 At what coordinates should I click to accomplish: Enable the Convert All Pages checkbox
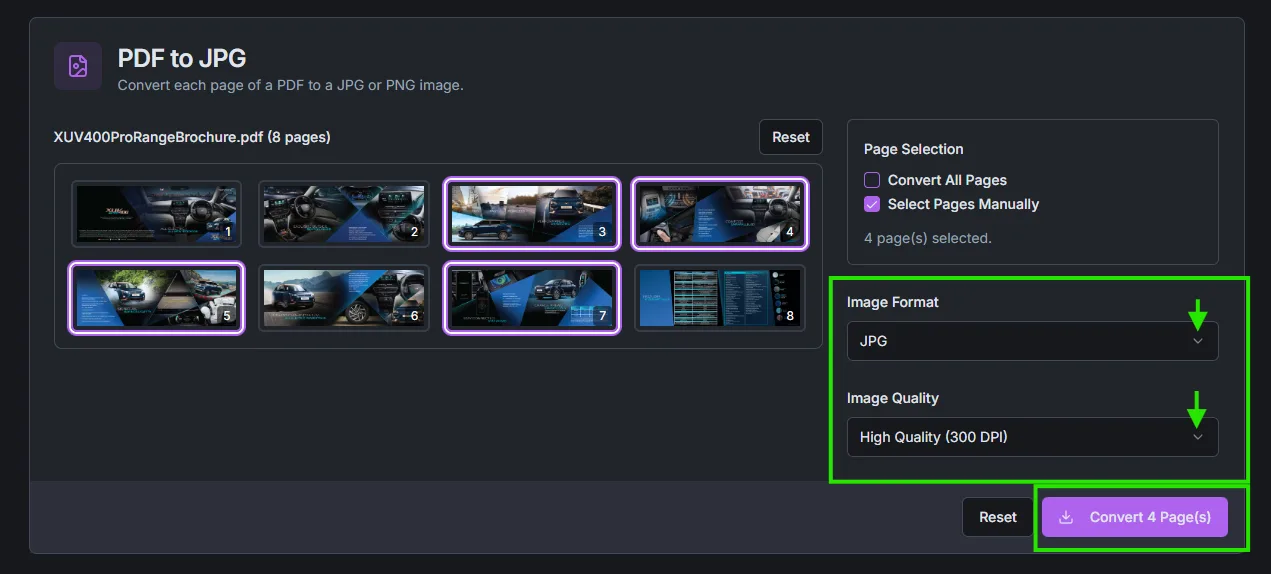pyautogui.click(x=872, y=180)
